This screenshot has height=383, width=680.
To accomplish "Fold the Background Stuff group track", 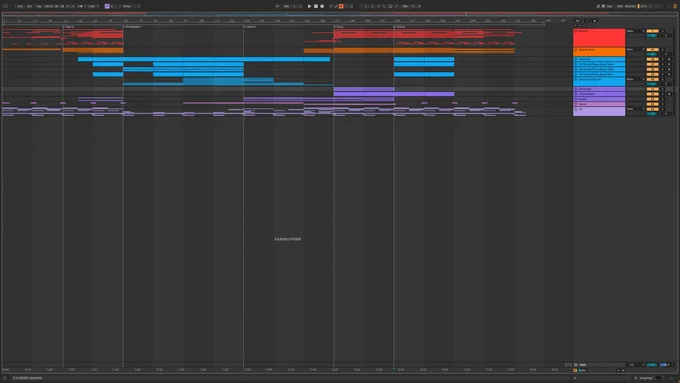I will coord(576,79).
